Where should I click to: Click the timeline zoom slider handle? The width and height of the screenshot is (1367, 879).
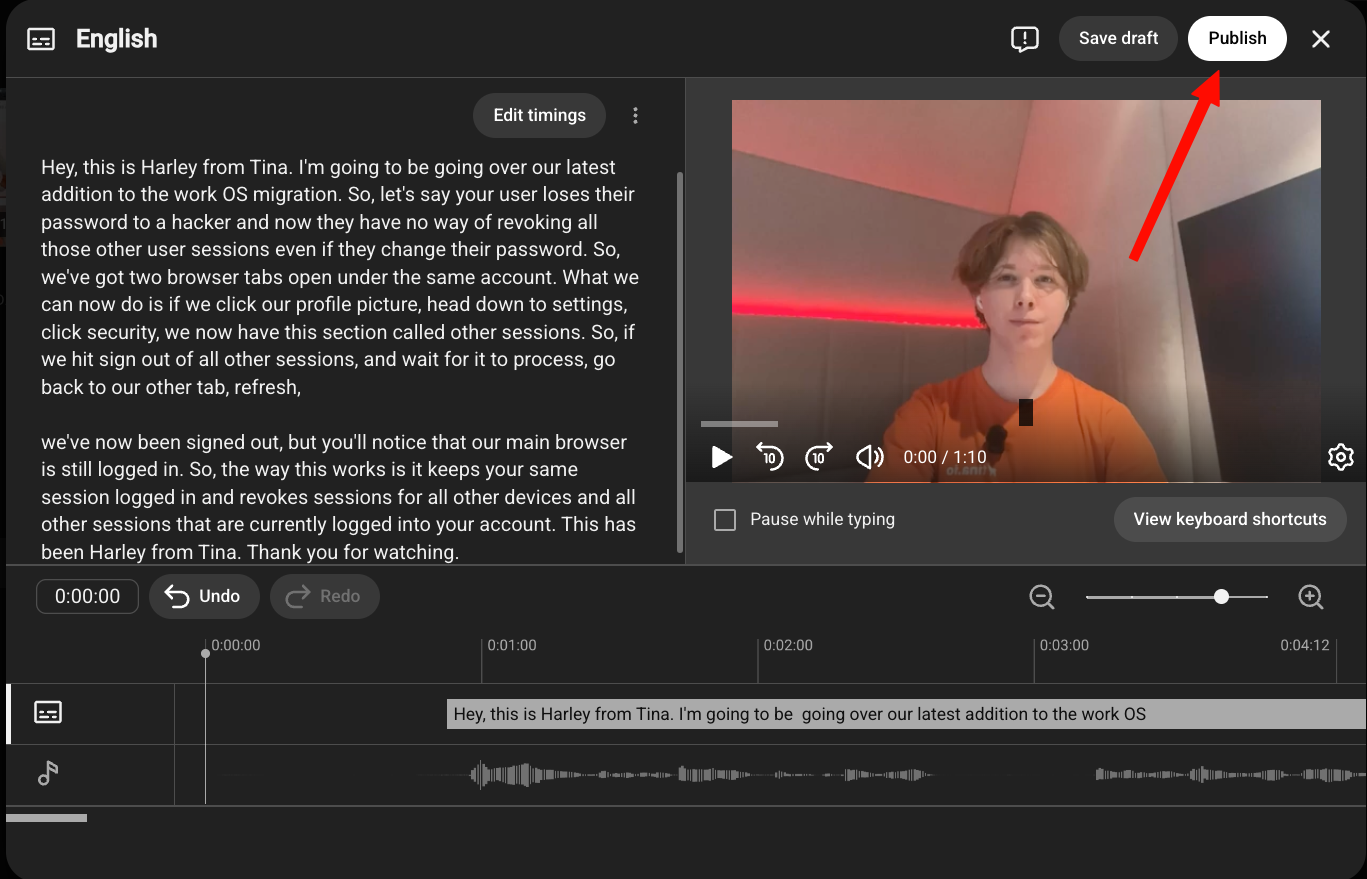(x=1221, y=596)
